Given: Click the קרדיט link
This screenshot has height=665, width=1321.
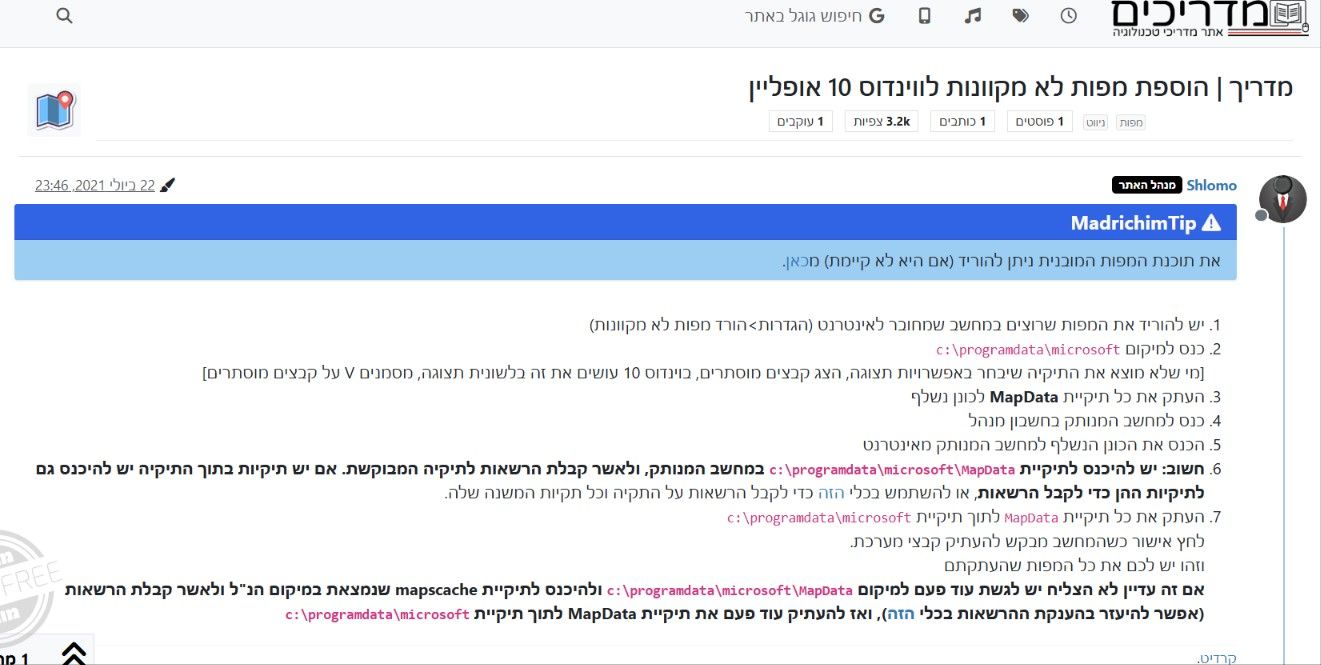Looking at the screenshot, I should (1218, 657).
